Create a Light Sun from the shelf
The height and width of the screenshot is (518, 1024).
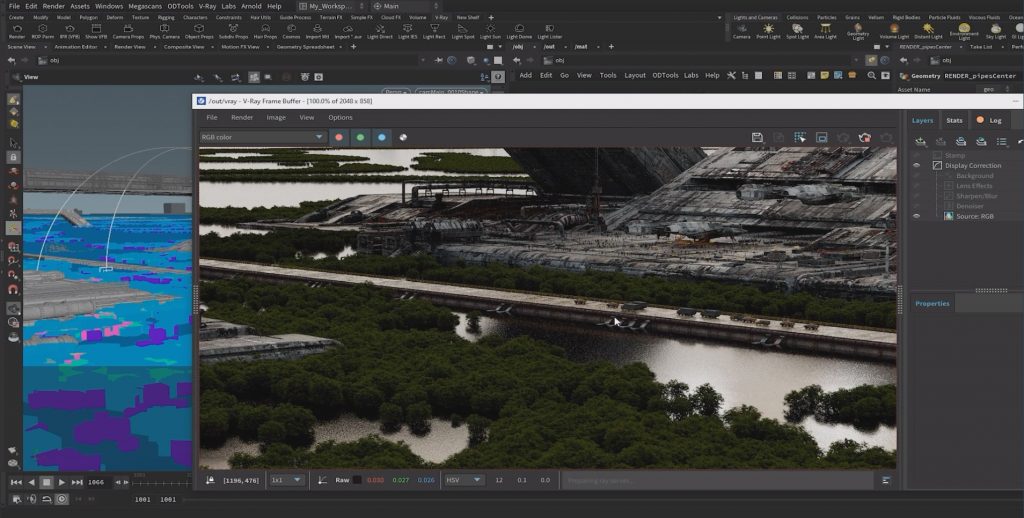tap(490, 29)
